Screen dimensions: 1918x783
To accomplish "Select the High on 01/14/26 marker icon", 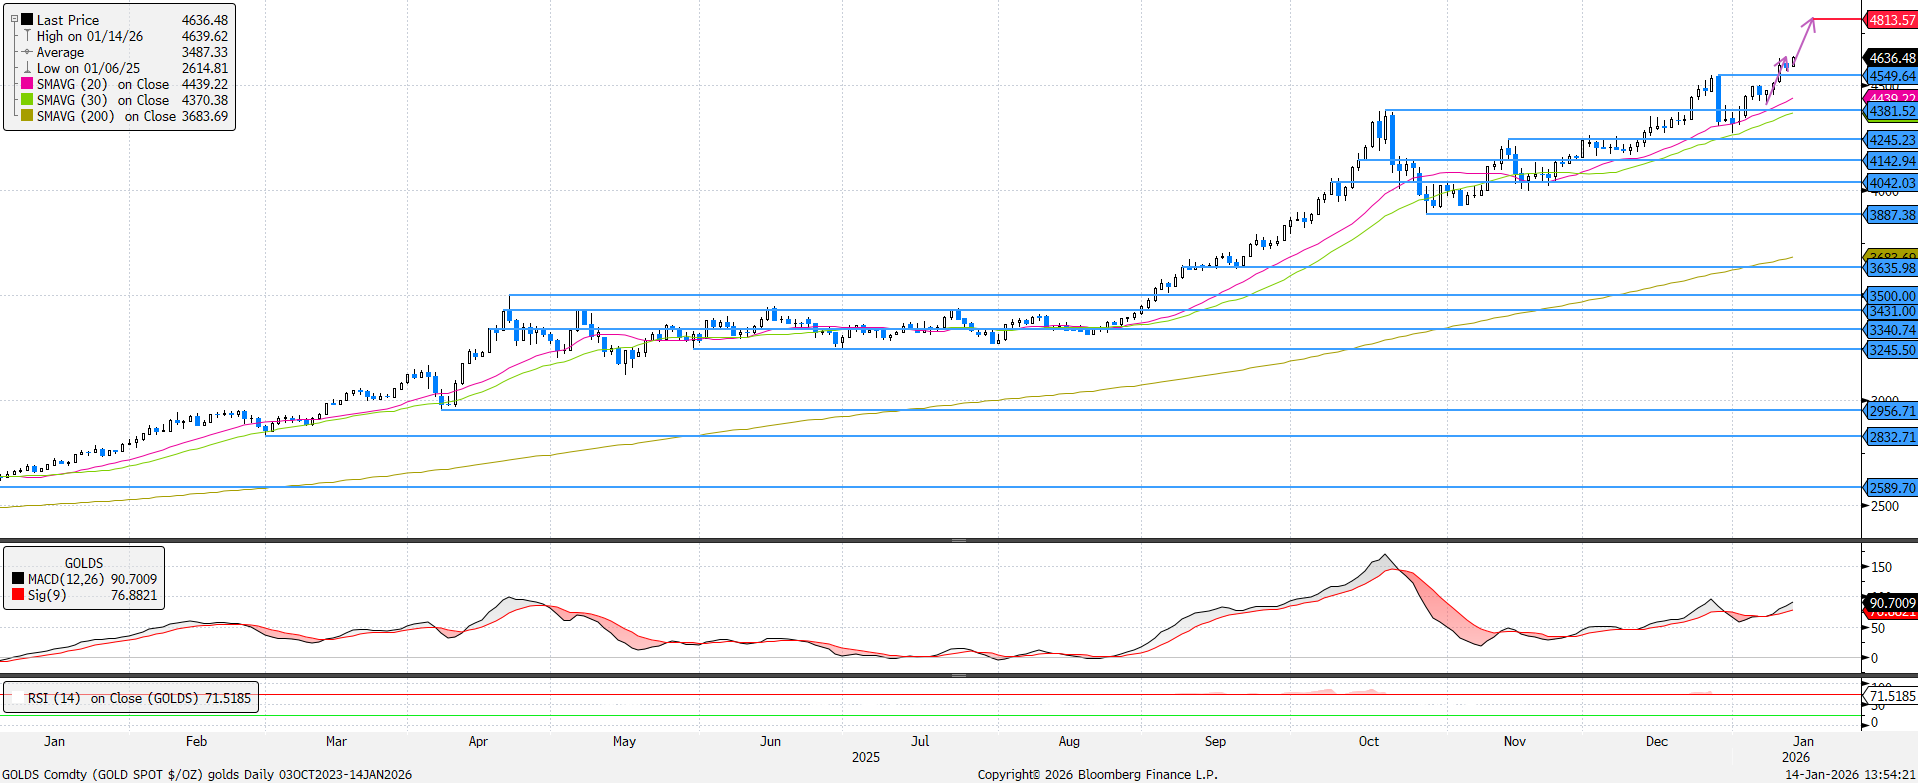I will 27,36.
